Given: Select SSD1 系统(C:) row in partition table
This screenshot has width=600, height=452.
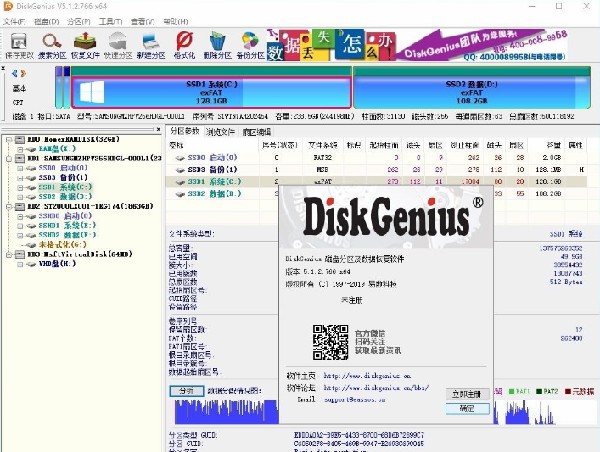Looking at the screenshot, I should click(x=376, y=182).
